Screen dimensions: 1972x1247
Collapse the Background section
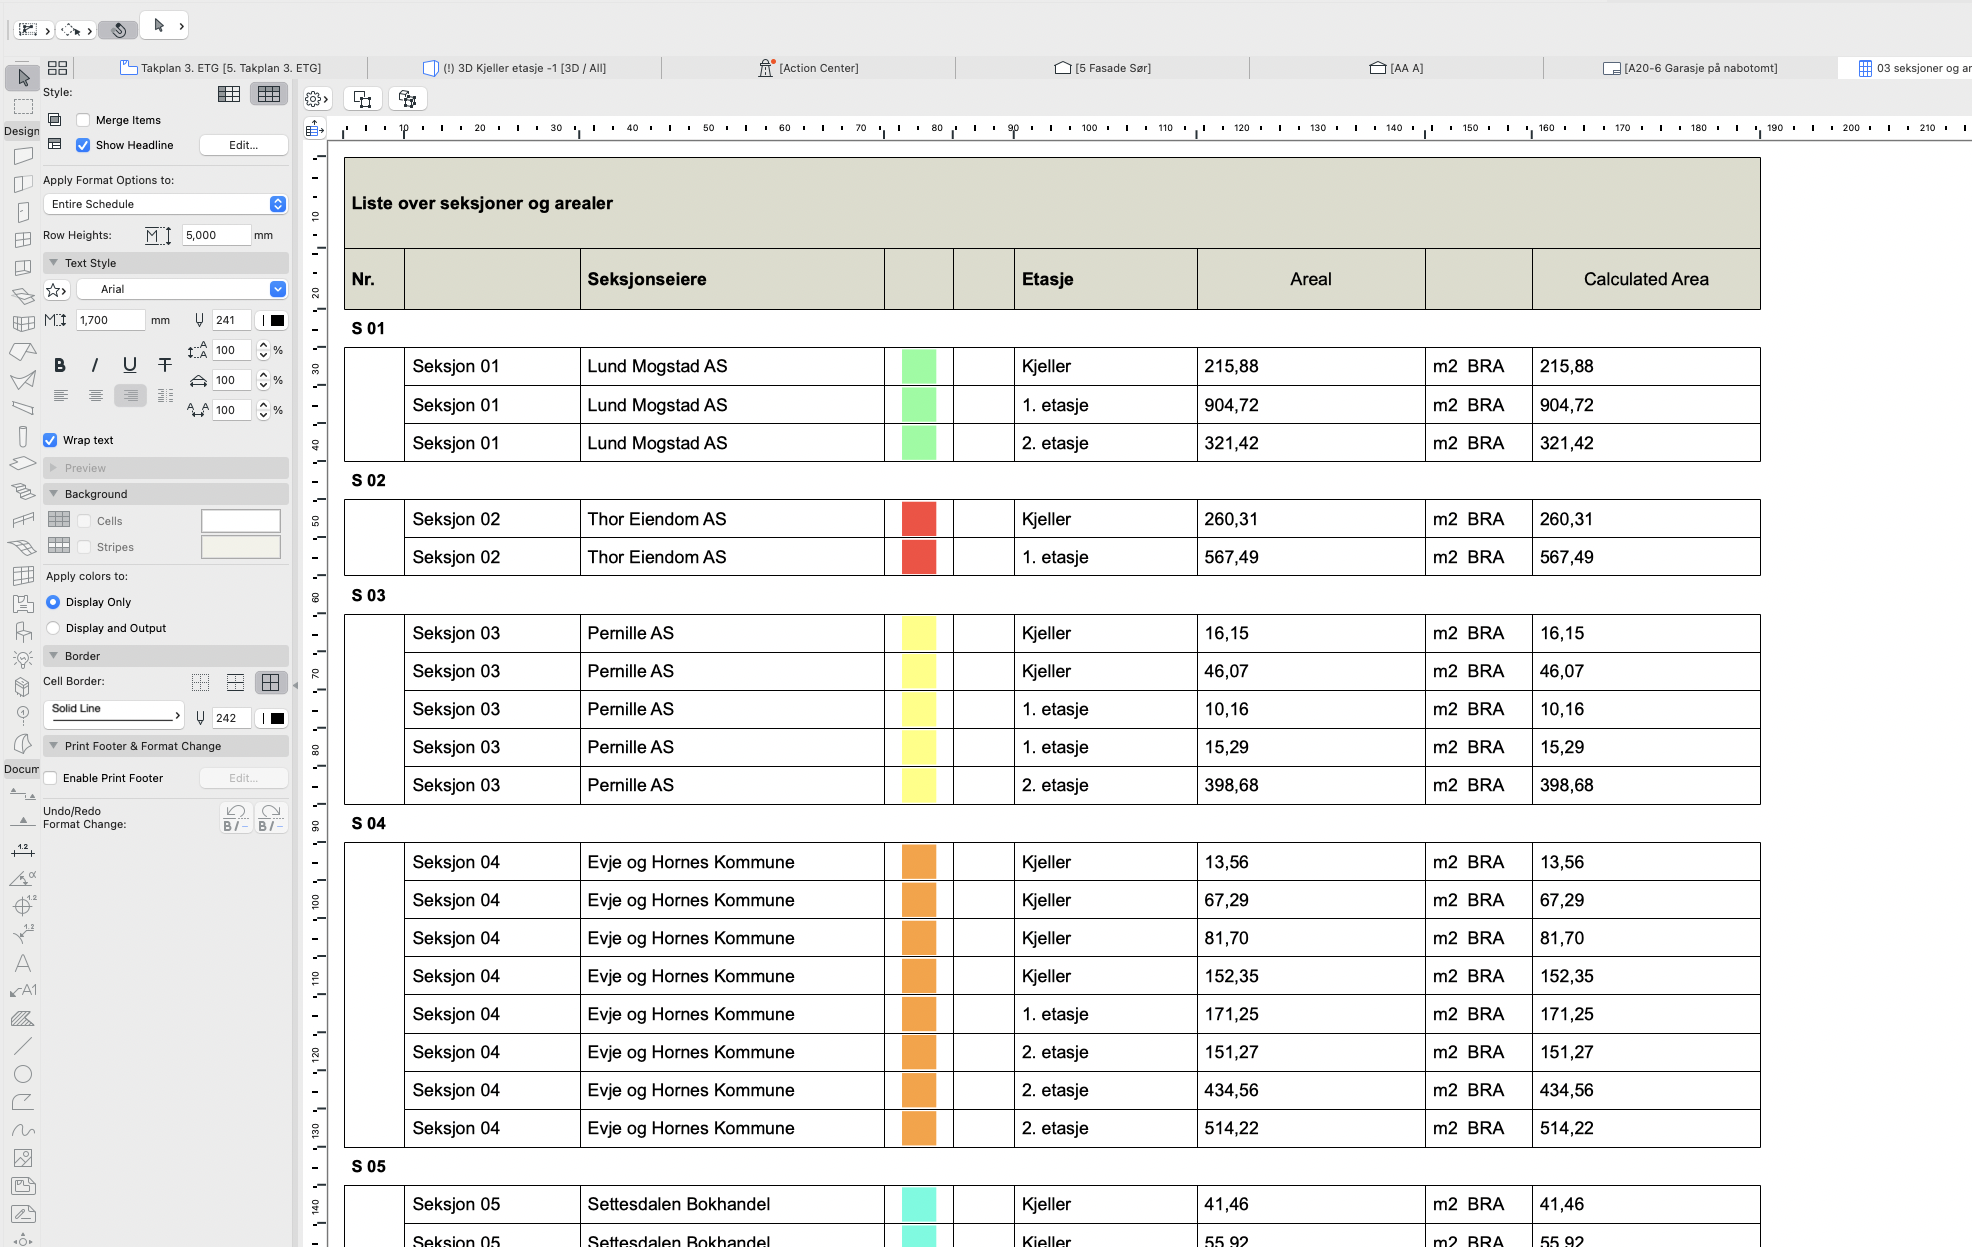(54, 494)
